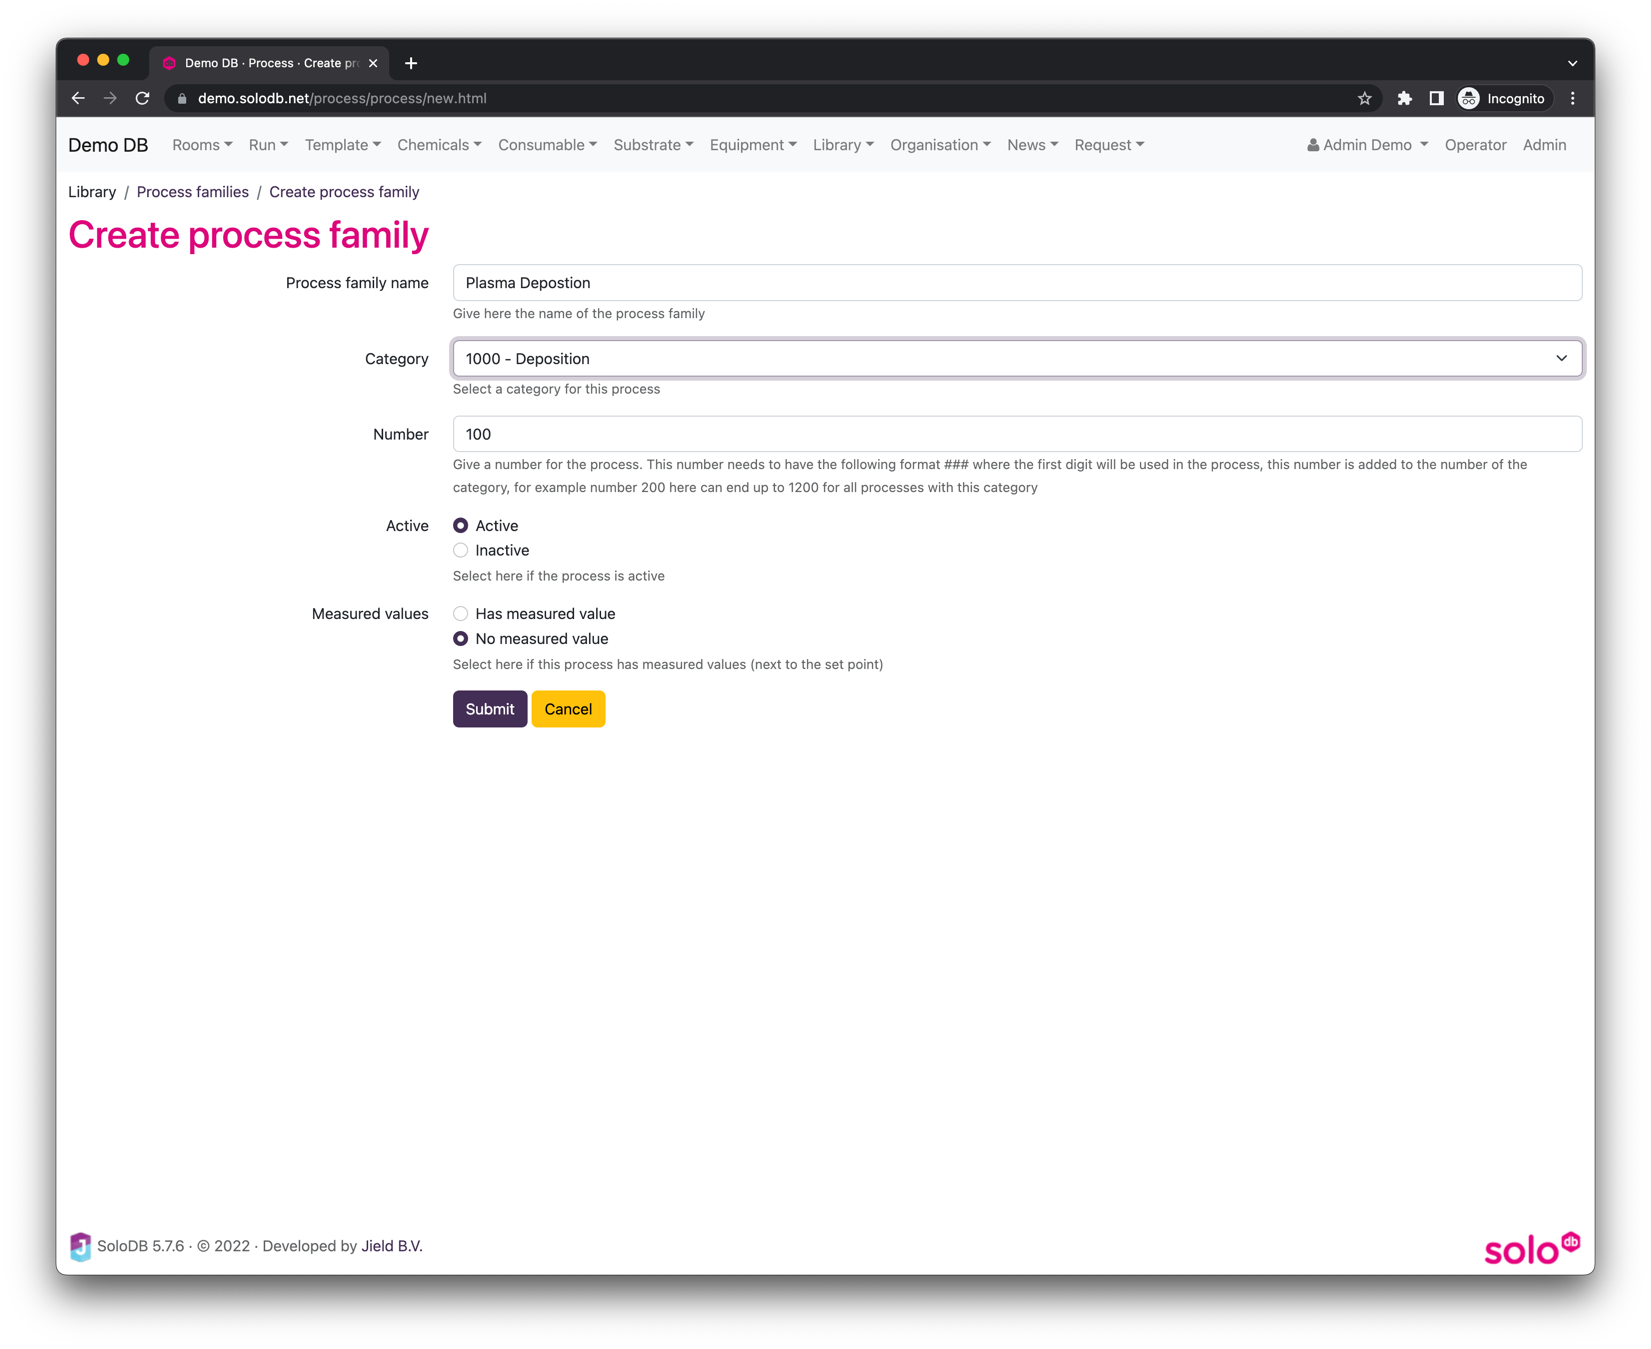Click the Process family name field

[1016, 283]
